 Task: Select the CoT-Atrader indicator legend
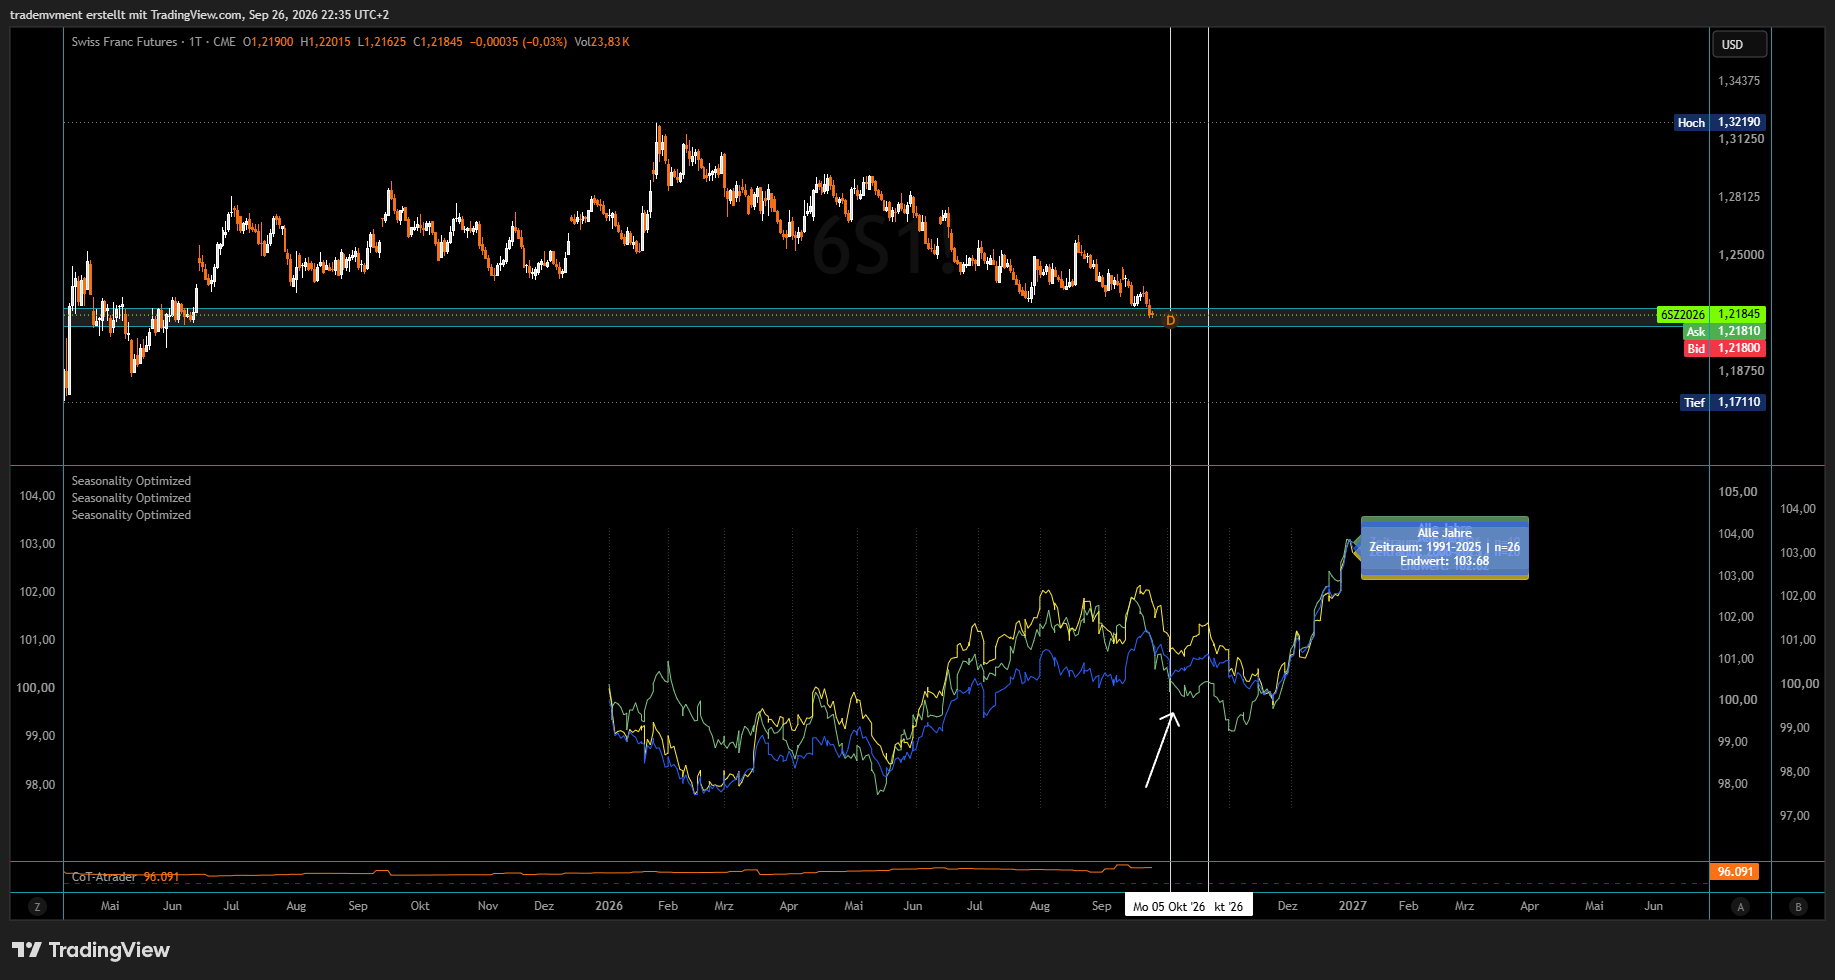[x=104, y=877]
